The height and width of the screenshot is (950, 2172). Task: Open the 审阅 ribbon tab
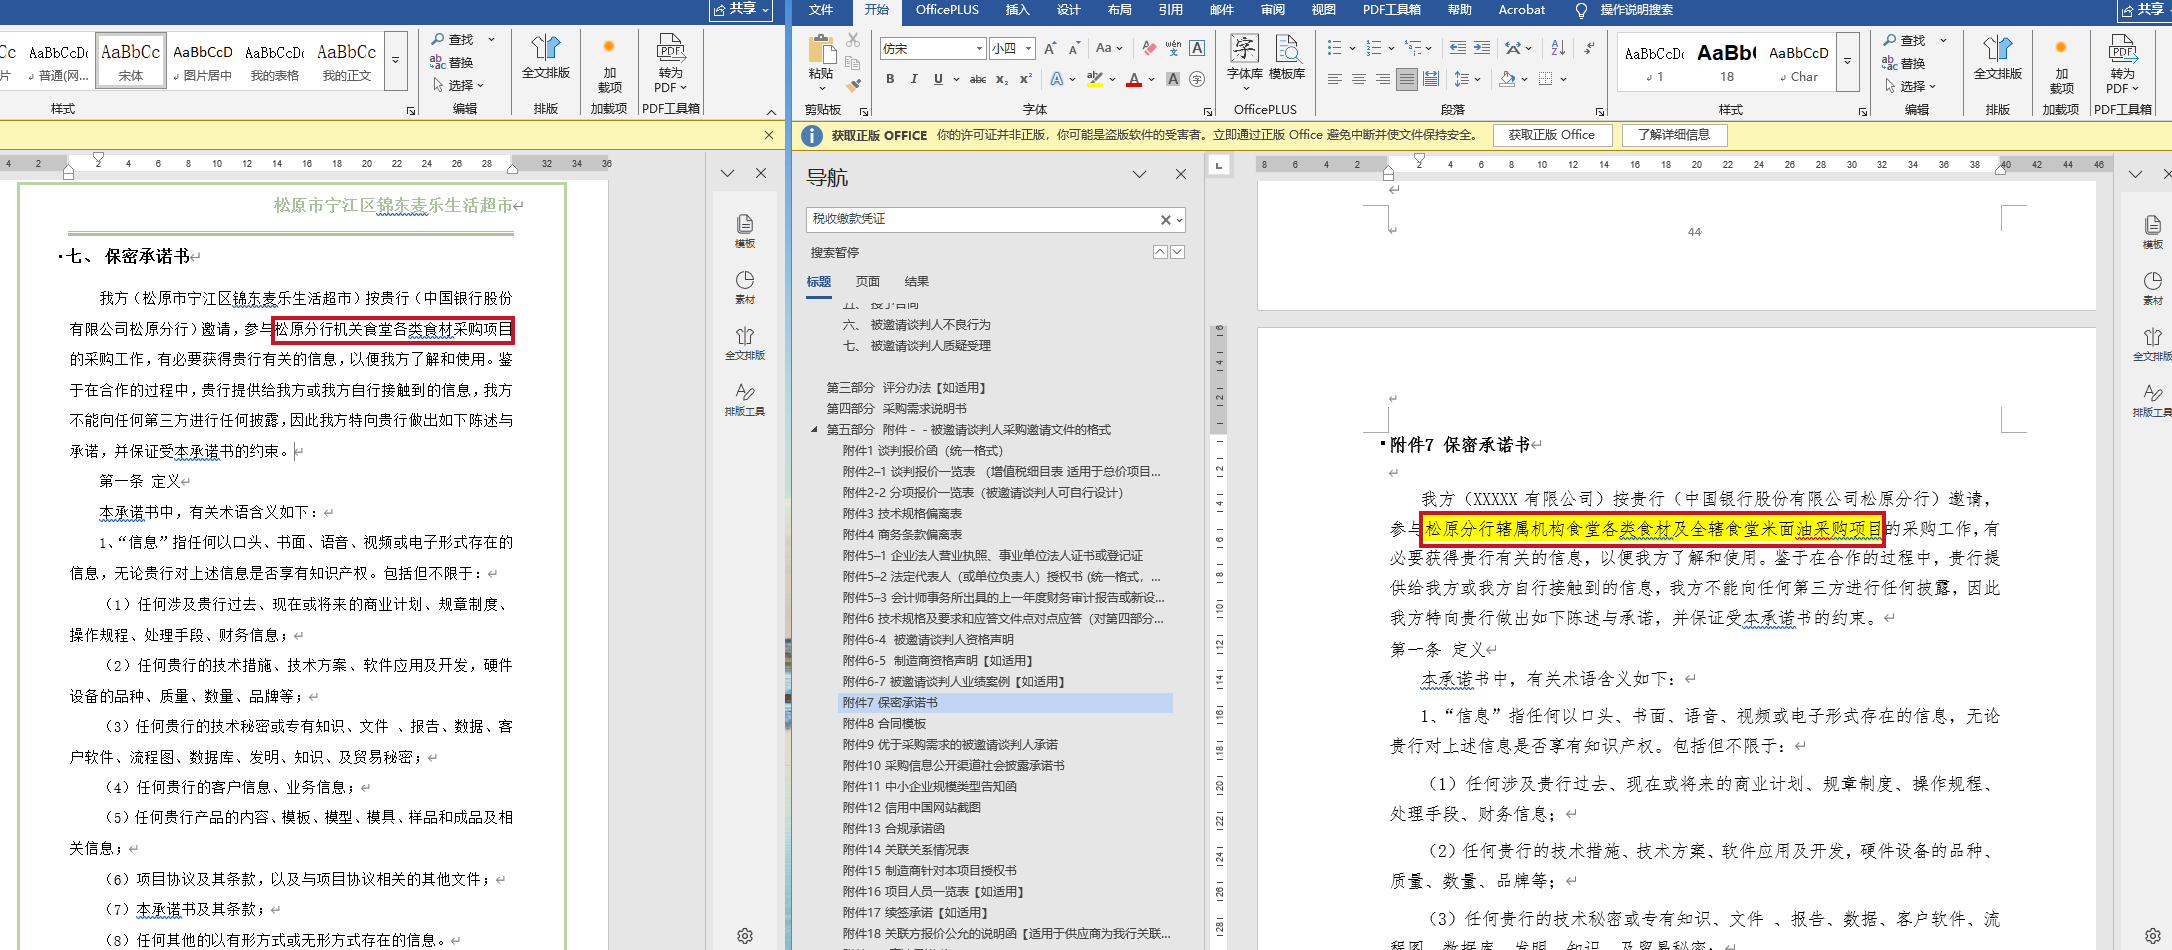click(x=1272, y=10)
